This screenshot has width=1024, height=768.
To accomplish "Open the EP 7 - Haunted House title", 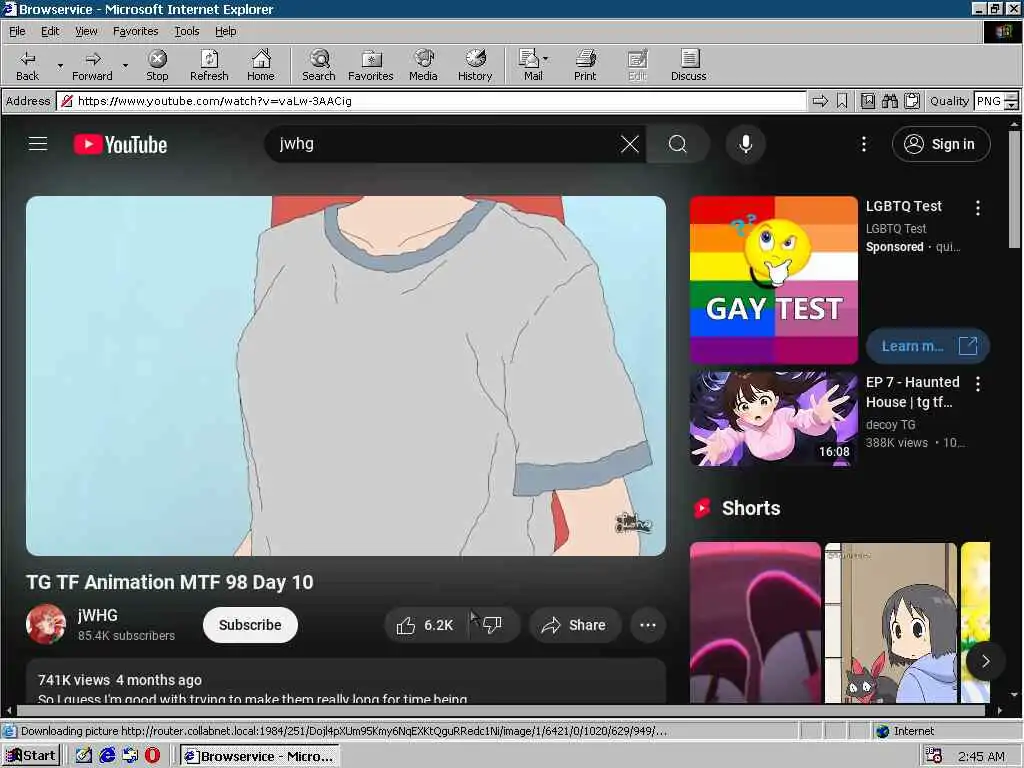I will tap(913, 392).
